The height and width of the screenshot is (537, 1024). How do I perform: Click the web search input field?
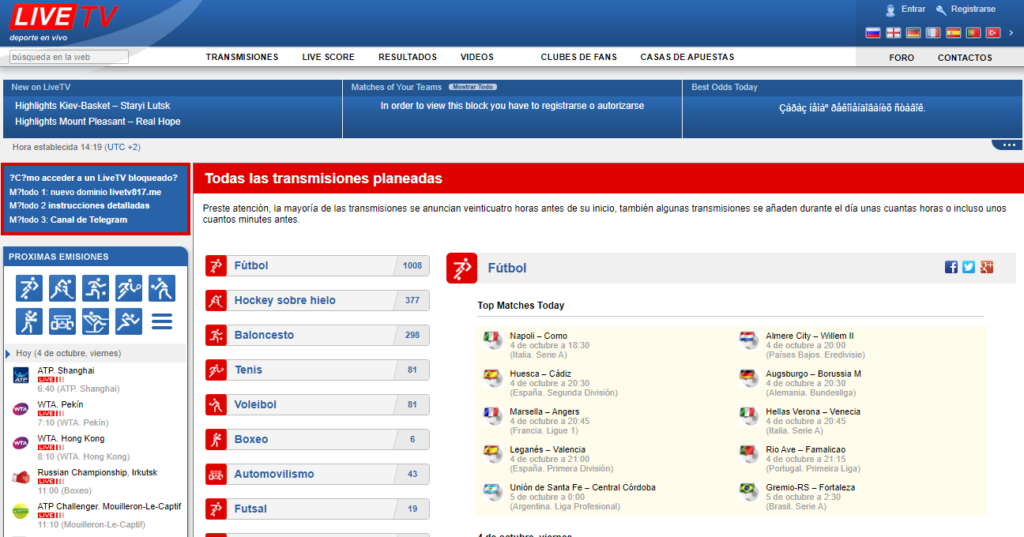point(68,57)
